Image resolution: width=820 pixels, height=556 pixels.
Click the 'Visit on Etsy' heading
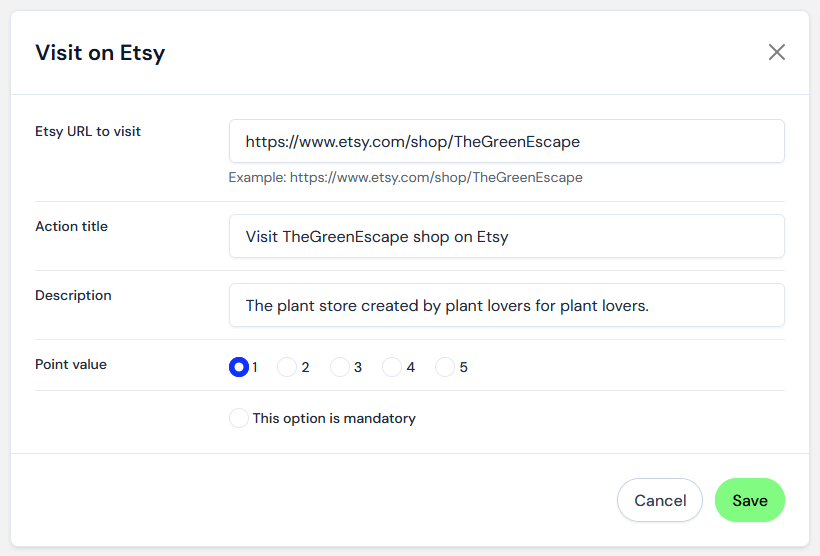click(x=100, y=53)
